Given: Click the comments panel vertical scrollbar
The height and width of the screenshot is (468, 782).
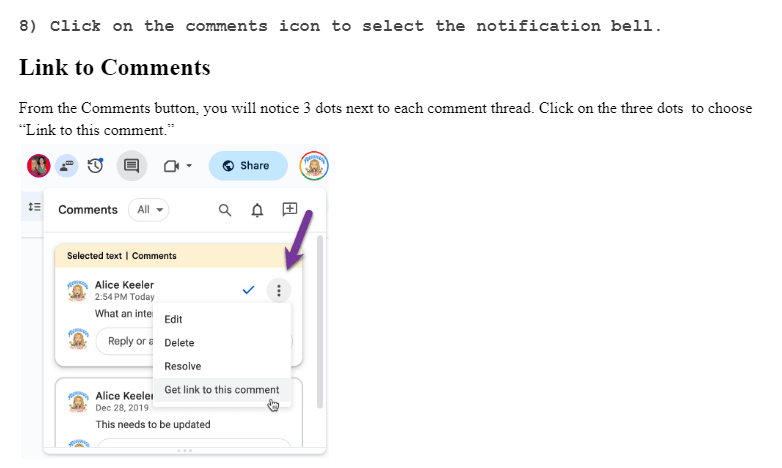Looking at the screenshot, I should pos(320,322).
